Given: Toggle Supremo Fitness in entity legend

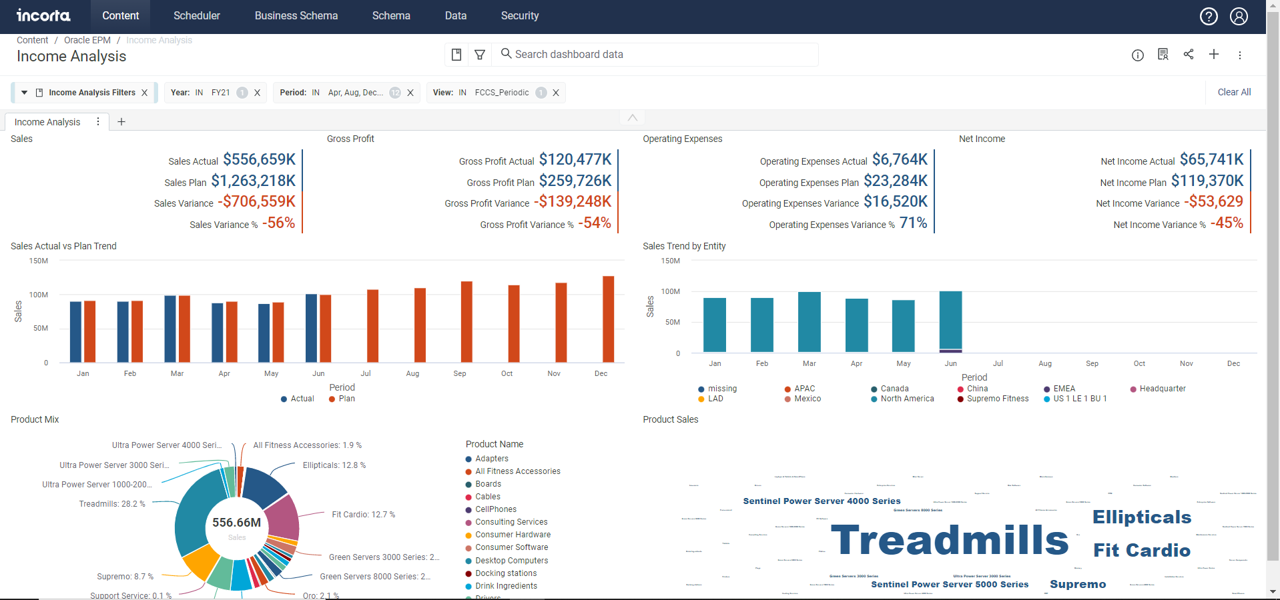Looking at the screenshot, I should tap(993, 398).
